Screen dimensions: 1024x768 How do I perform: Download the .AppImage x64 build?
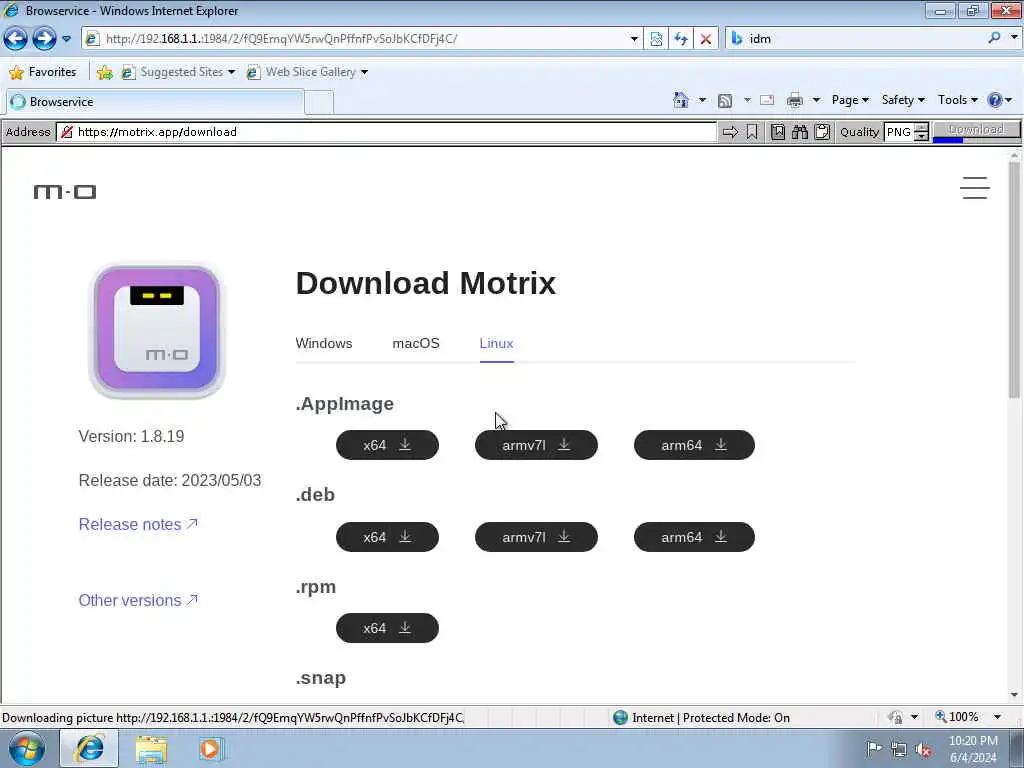pos(387,445)
